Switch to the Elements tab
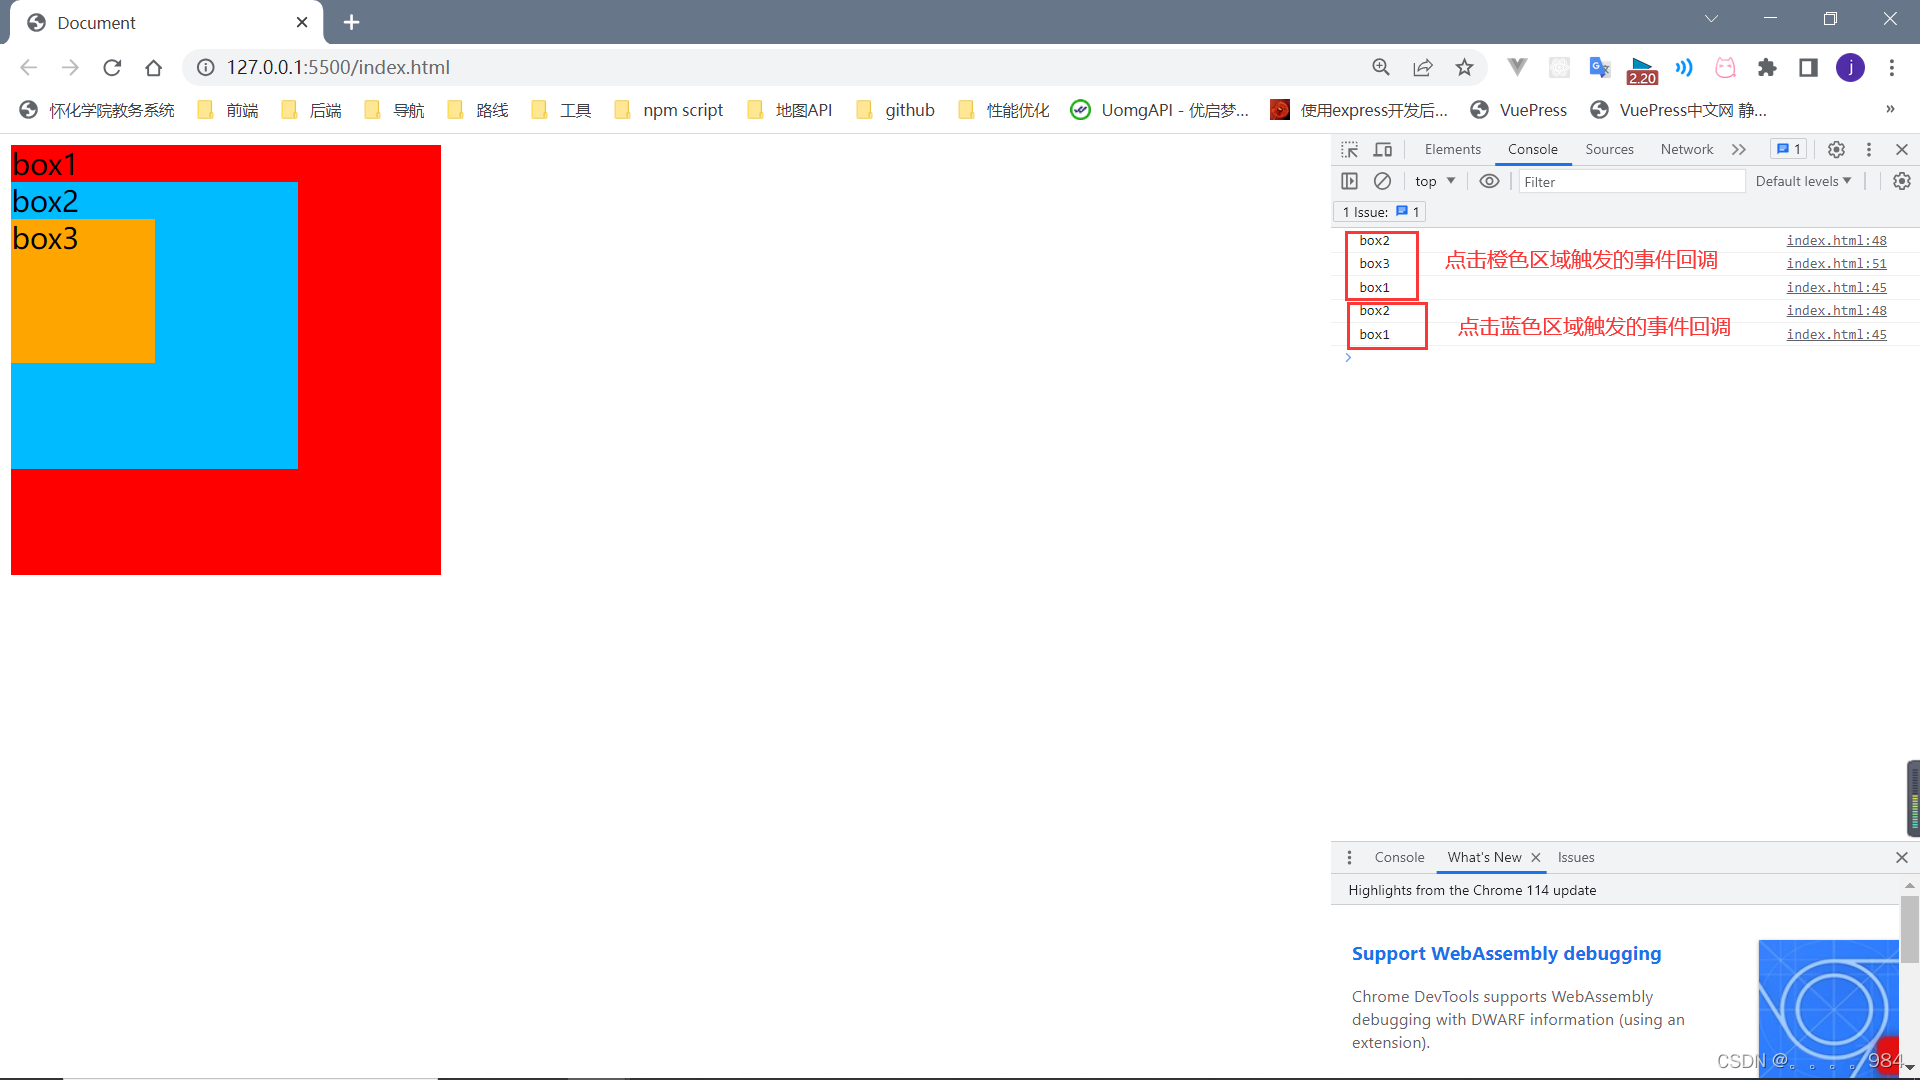The height and width of the screenshot is (1080, 1920). coord(1452,149)
